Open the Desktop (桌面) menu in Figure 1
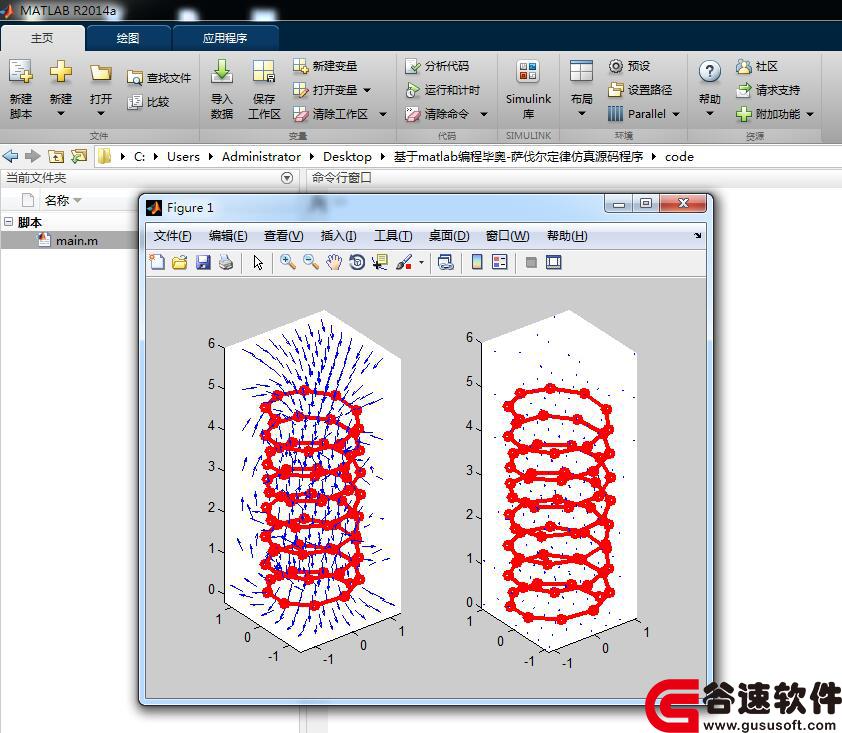The width and height of the screenshot is (842, 733). [x=449, y=236]
